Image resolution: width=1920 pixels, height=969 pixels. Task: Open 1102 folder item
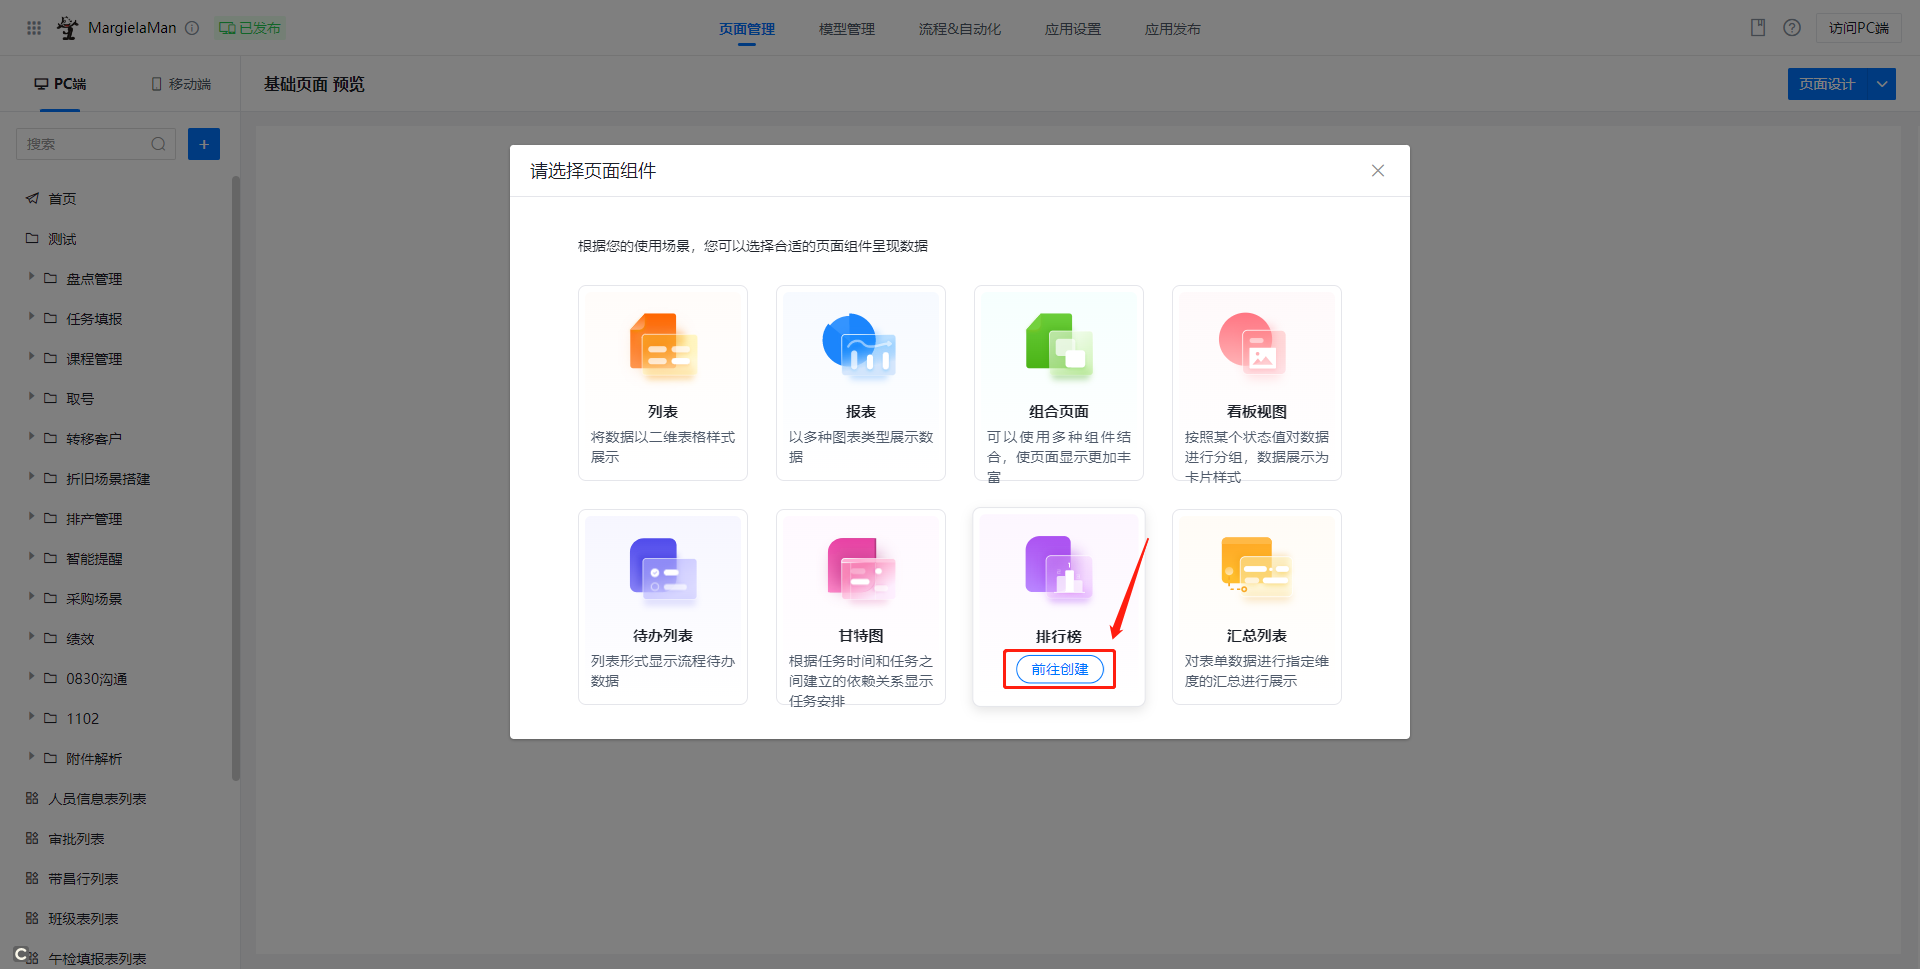pos(83,719)
